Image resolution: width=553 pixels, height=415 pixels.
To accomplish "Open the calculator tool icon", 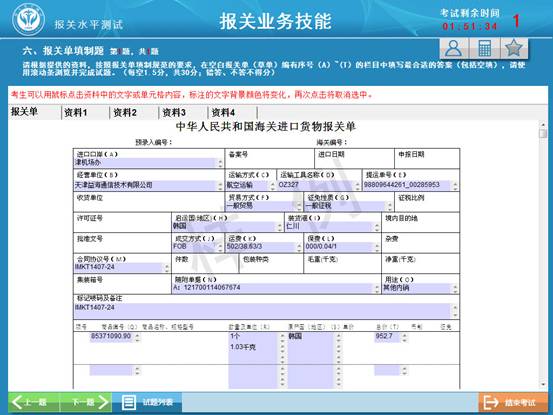I will (484, 49).
